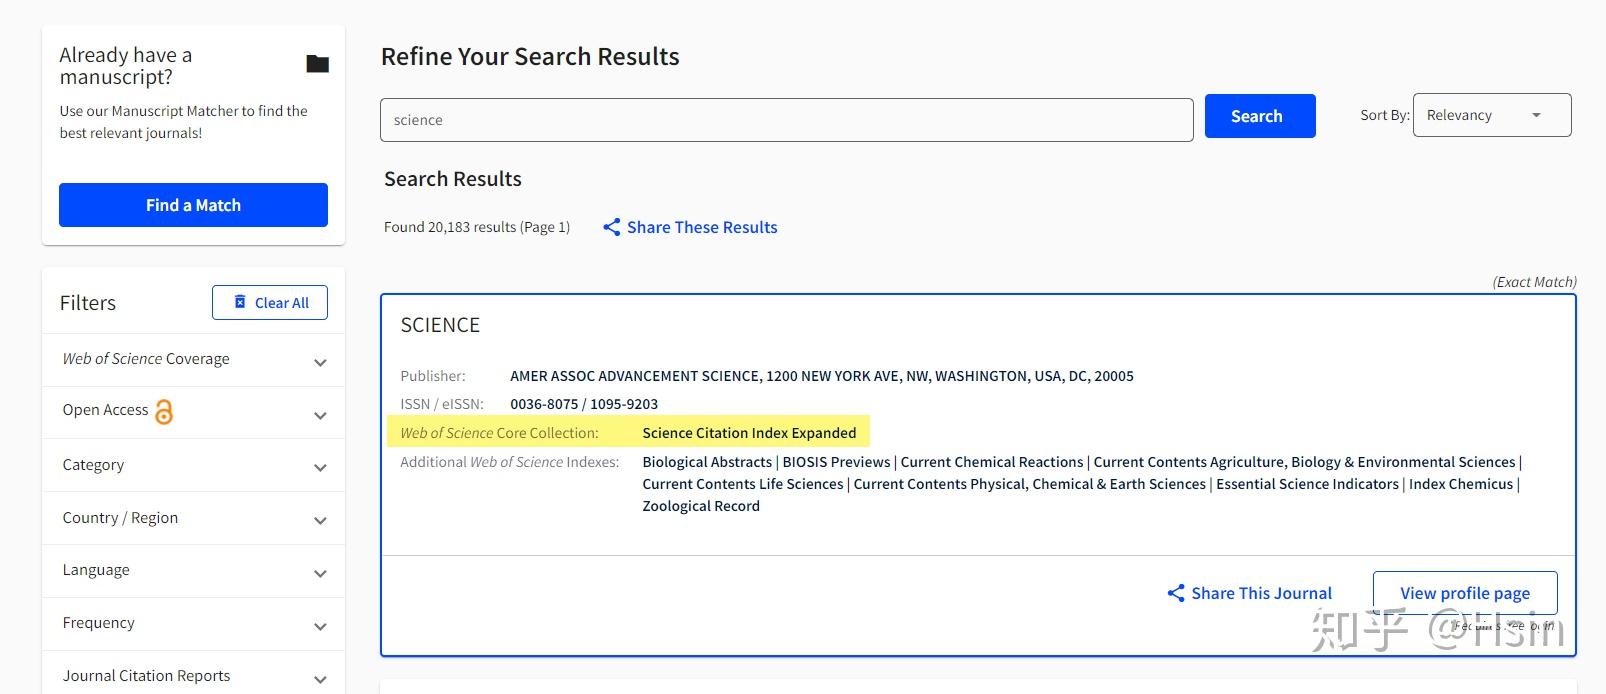Click the trash icon in Clear All
This screenshot has width=1606, height=694.
tap(240, 302)
